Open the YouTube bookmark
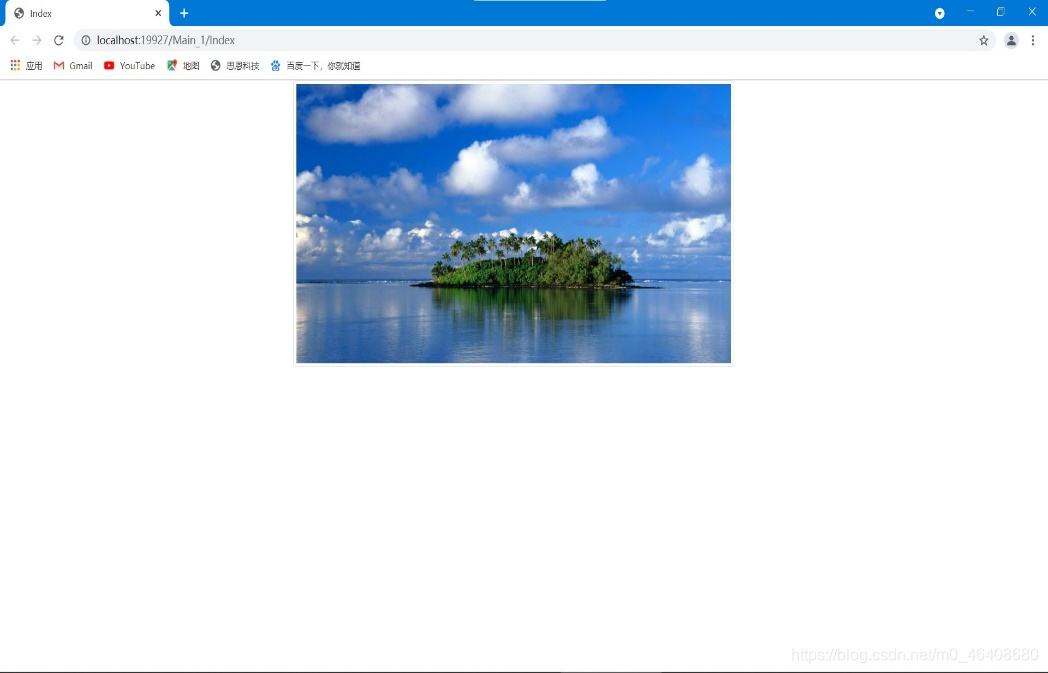Image resolution: width=1048 pixels, height=673 pixels. pos(130,65)
